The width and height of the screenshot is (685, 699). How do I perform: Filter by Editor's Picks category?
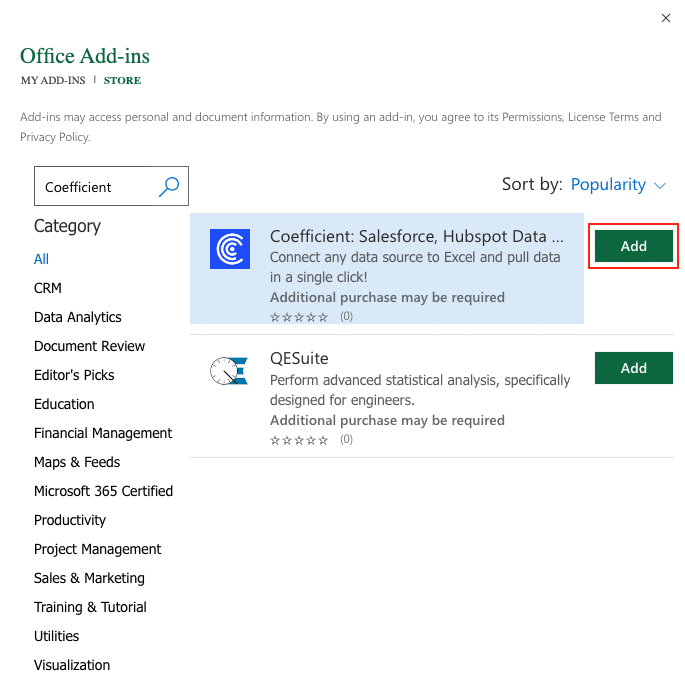[x=74, y=375]
